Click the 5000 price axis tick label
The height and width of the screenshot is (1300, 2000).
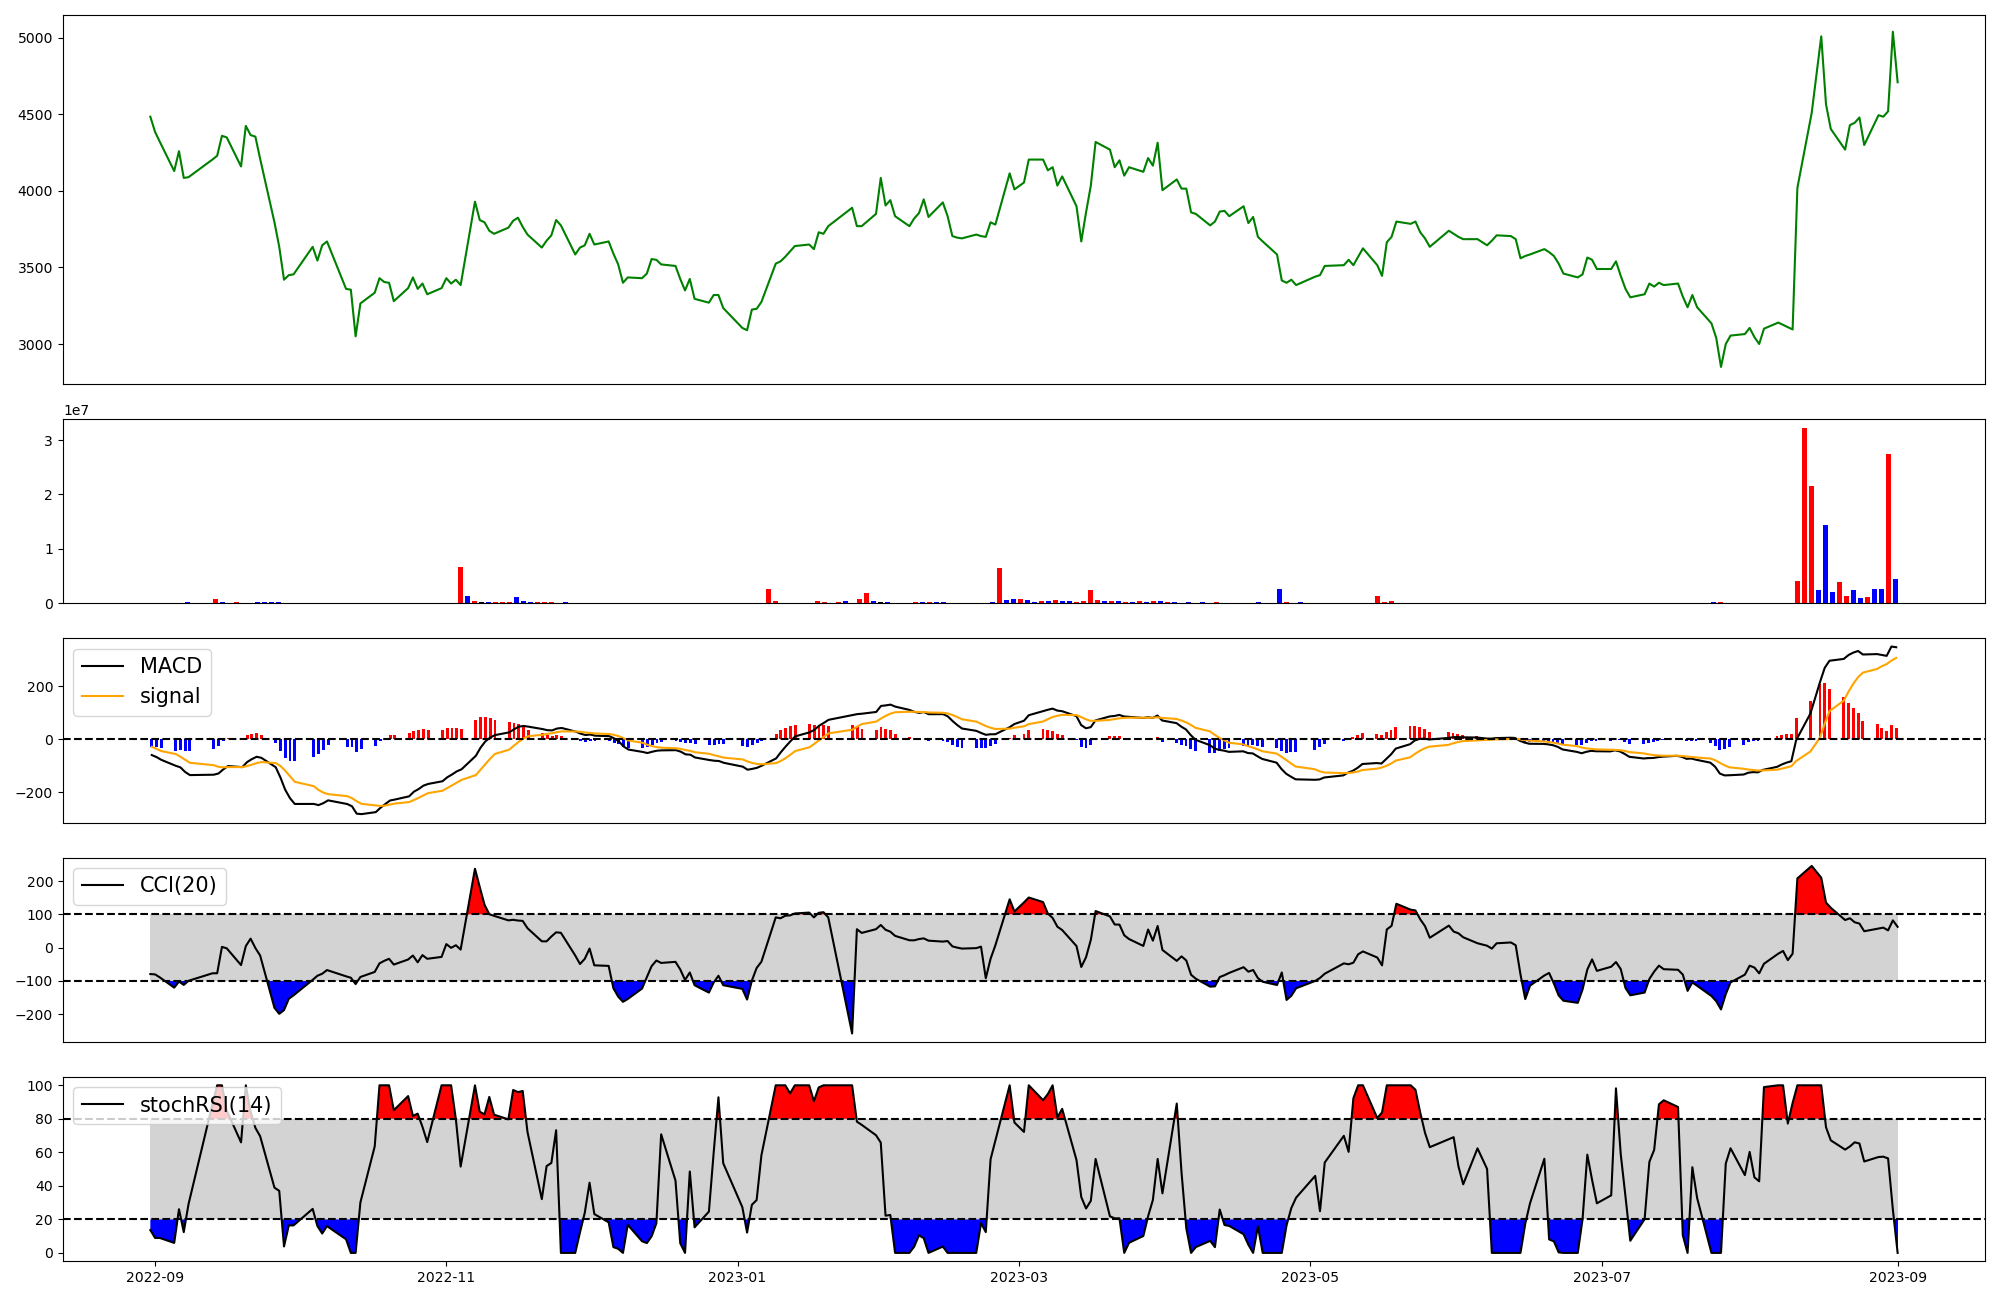click(35, 38)
